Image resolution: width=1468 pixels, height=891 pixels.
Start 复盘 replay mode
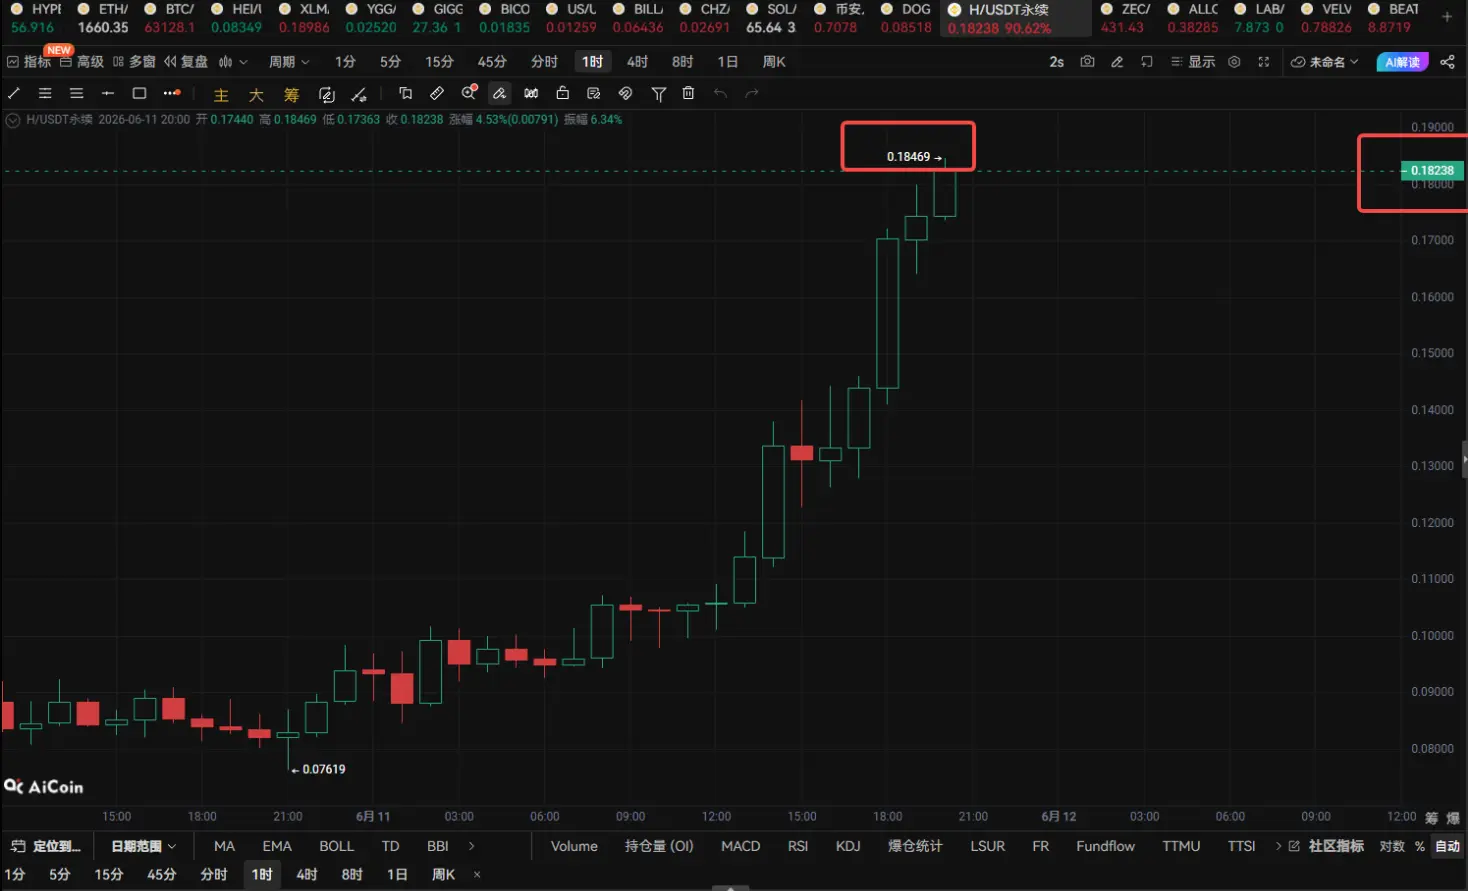pyautogui.click(x=186, y=62)
